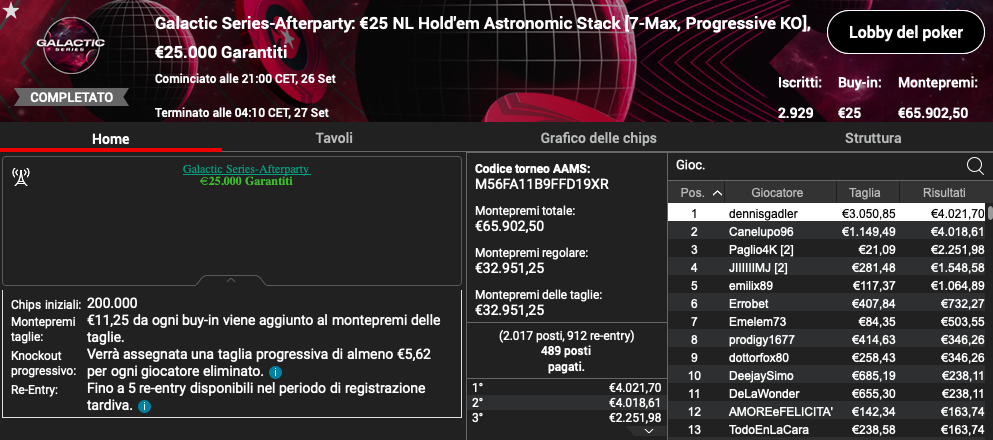This screenshot has height=440, width=993.
Task: Sort players by Pos. column
Action: pyautogui.click(x=697, y=192)
